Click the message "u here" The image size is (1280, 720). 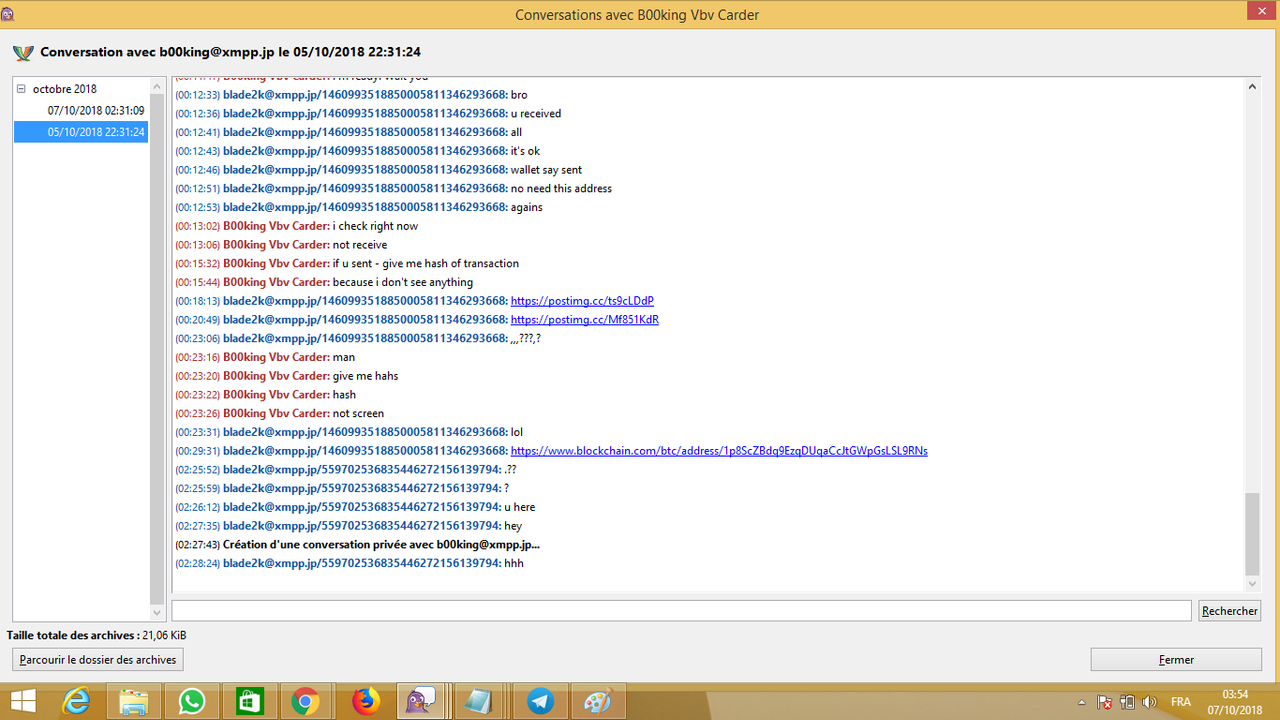(x=520, y=508)
